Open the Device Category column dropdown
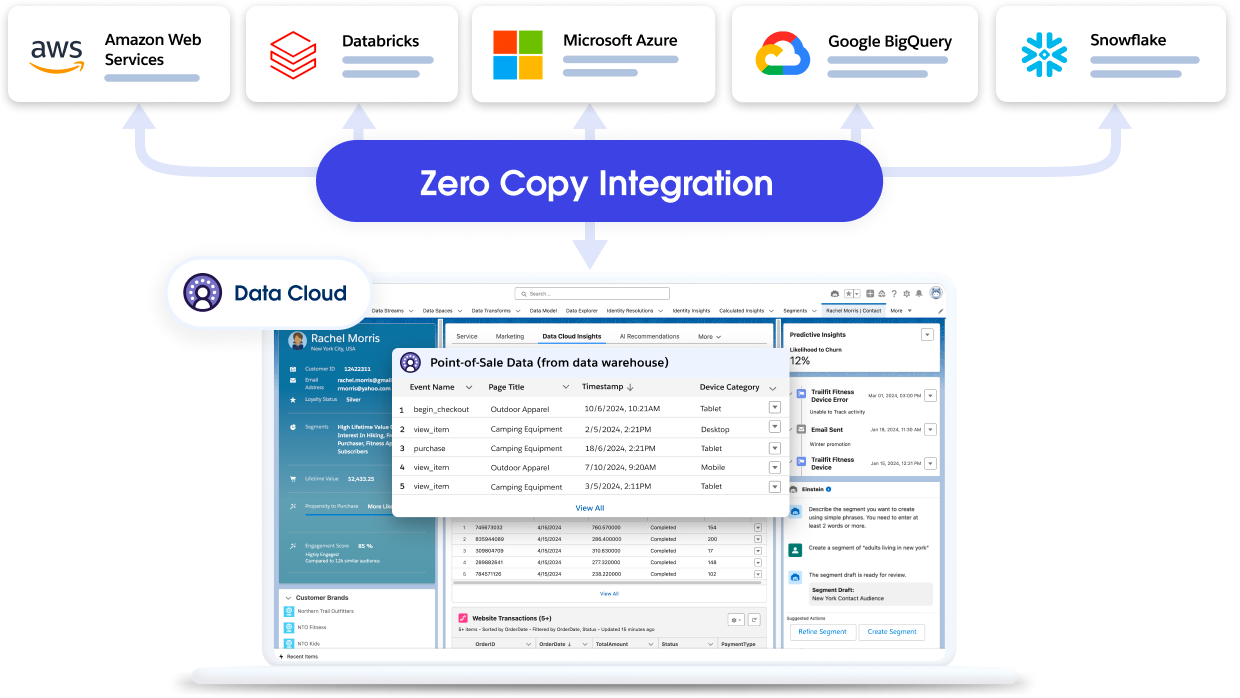Screen dimensions: 1240x698 [x=772, y=387]
